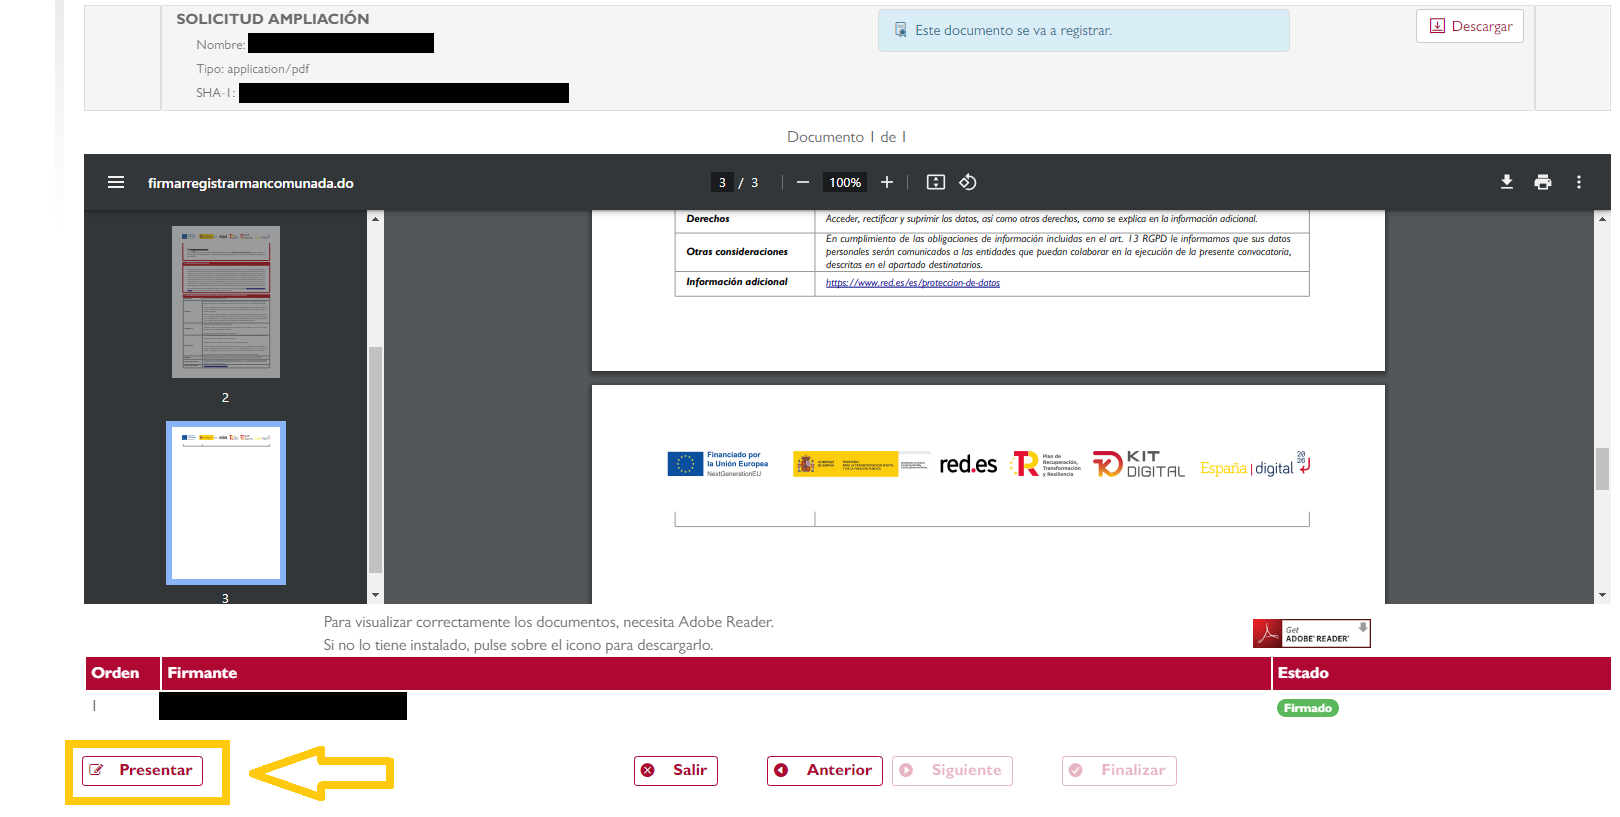Screen dimensions: 1620x817
Task: Select the page 3 thumbnail
Action: (x=226, y=503)
